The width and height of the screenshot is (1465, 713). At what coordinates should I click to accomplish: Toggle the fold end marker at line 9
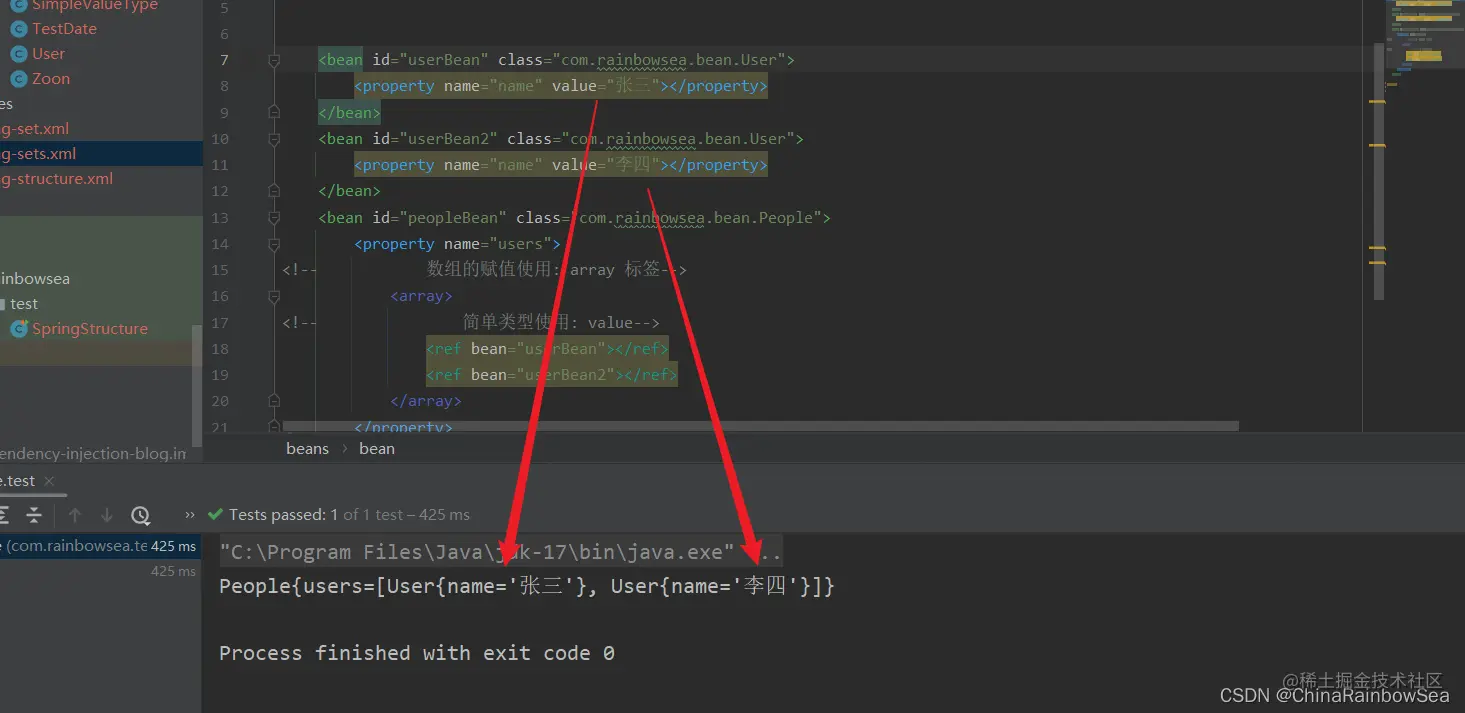(274, 112)
